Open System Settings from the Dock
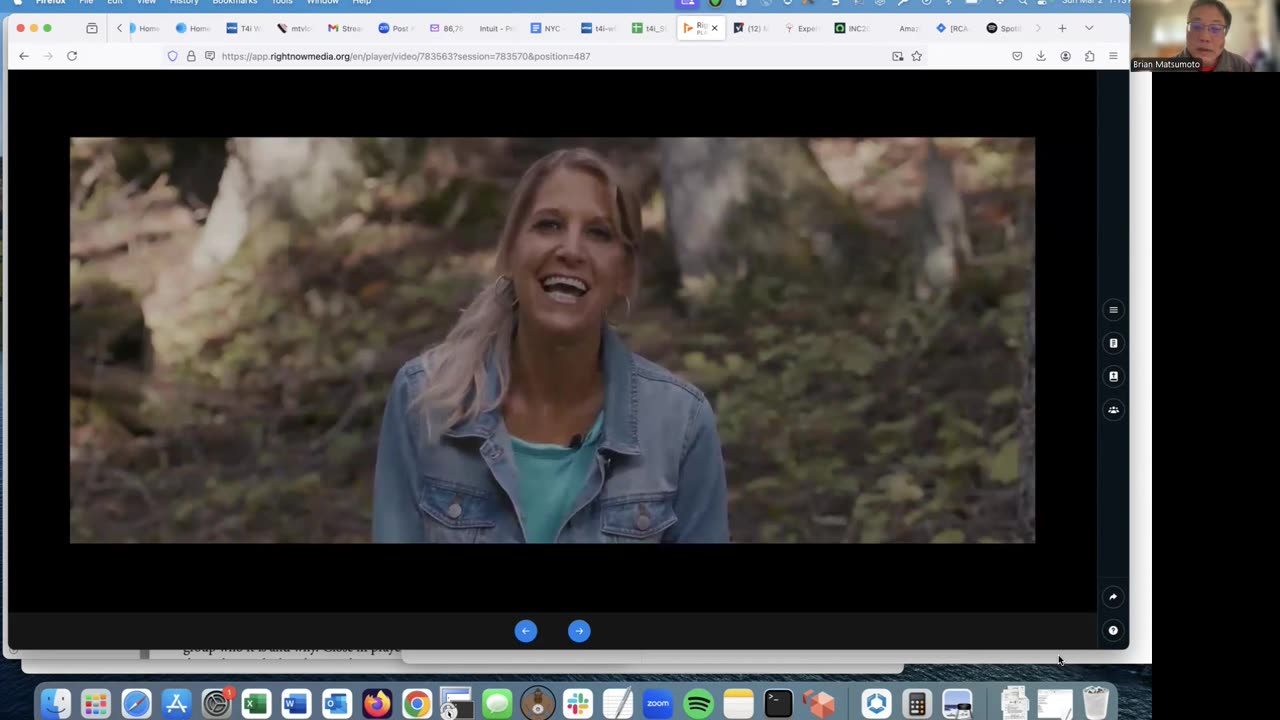 click(x=216, y=703)
